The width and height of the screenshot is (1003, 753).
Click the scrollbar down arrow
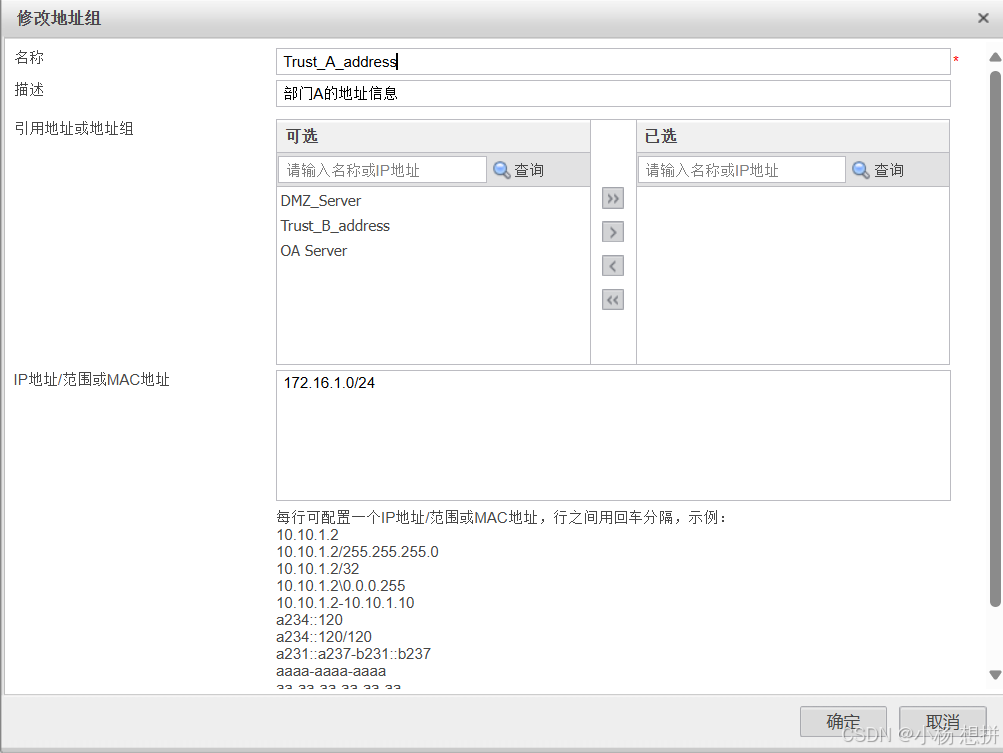pyautogui.click(x=995, y=674)
